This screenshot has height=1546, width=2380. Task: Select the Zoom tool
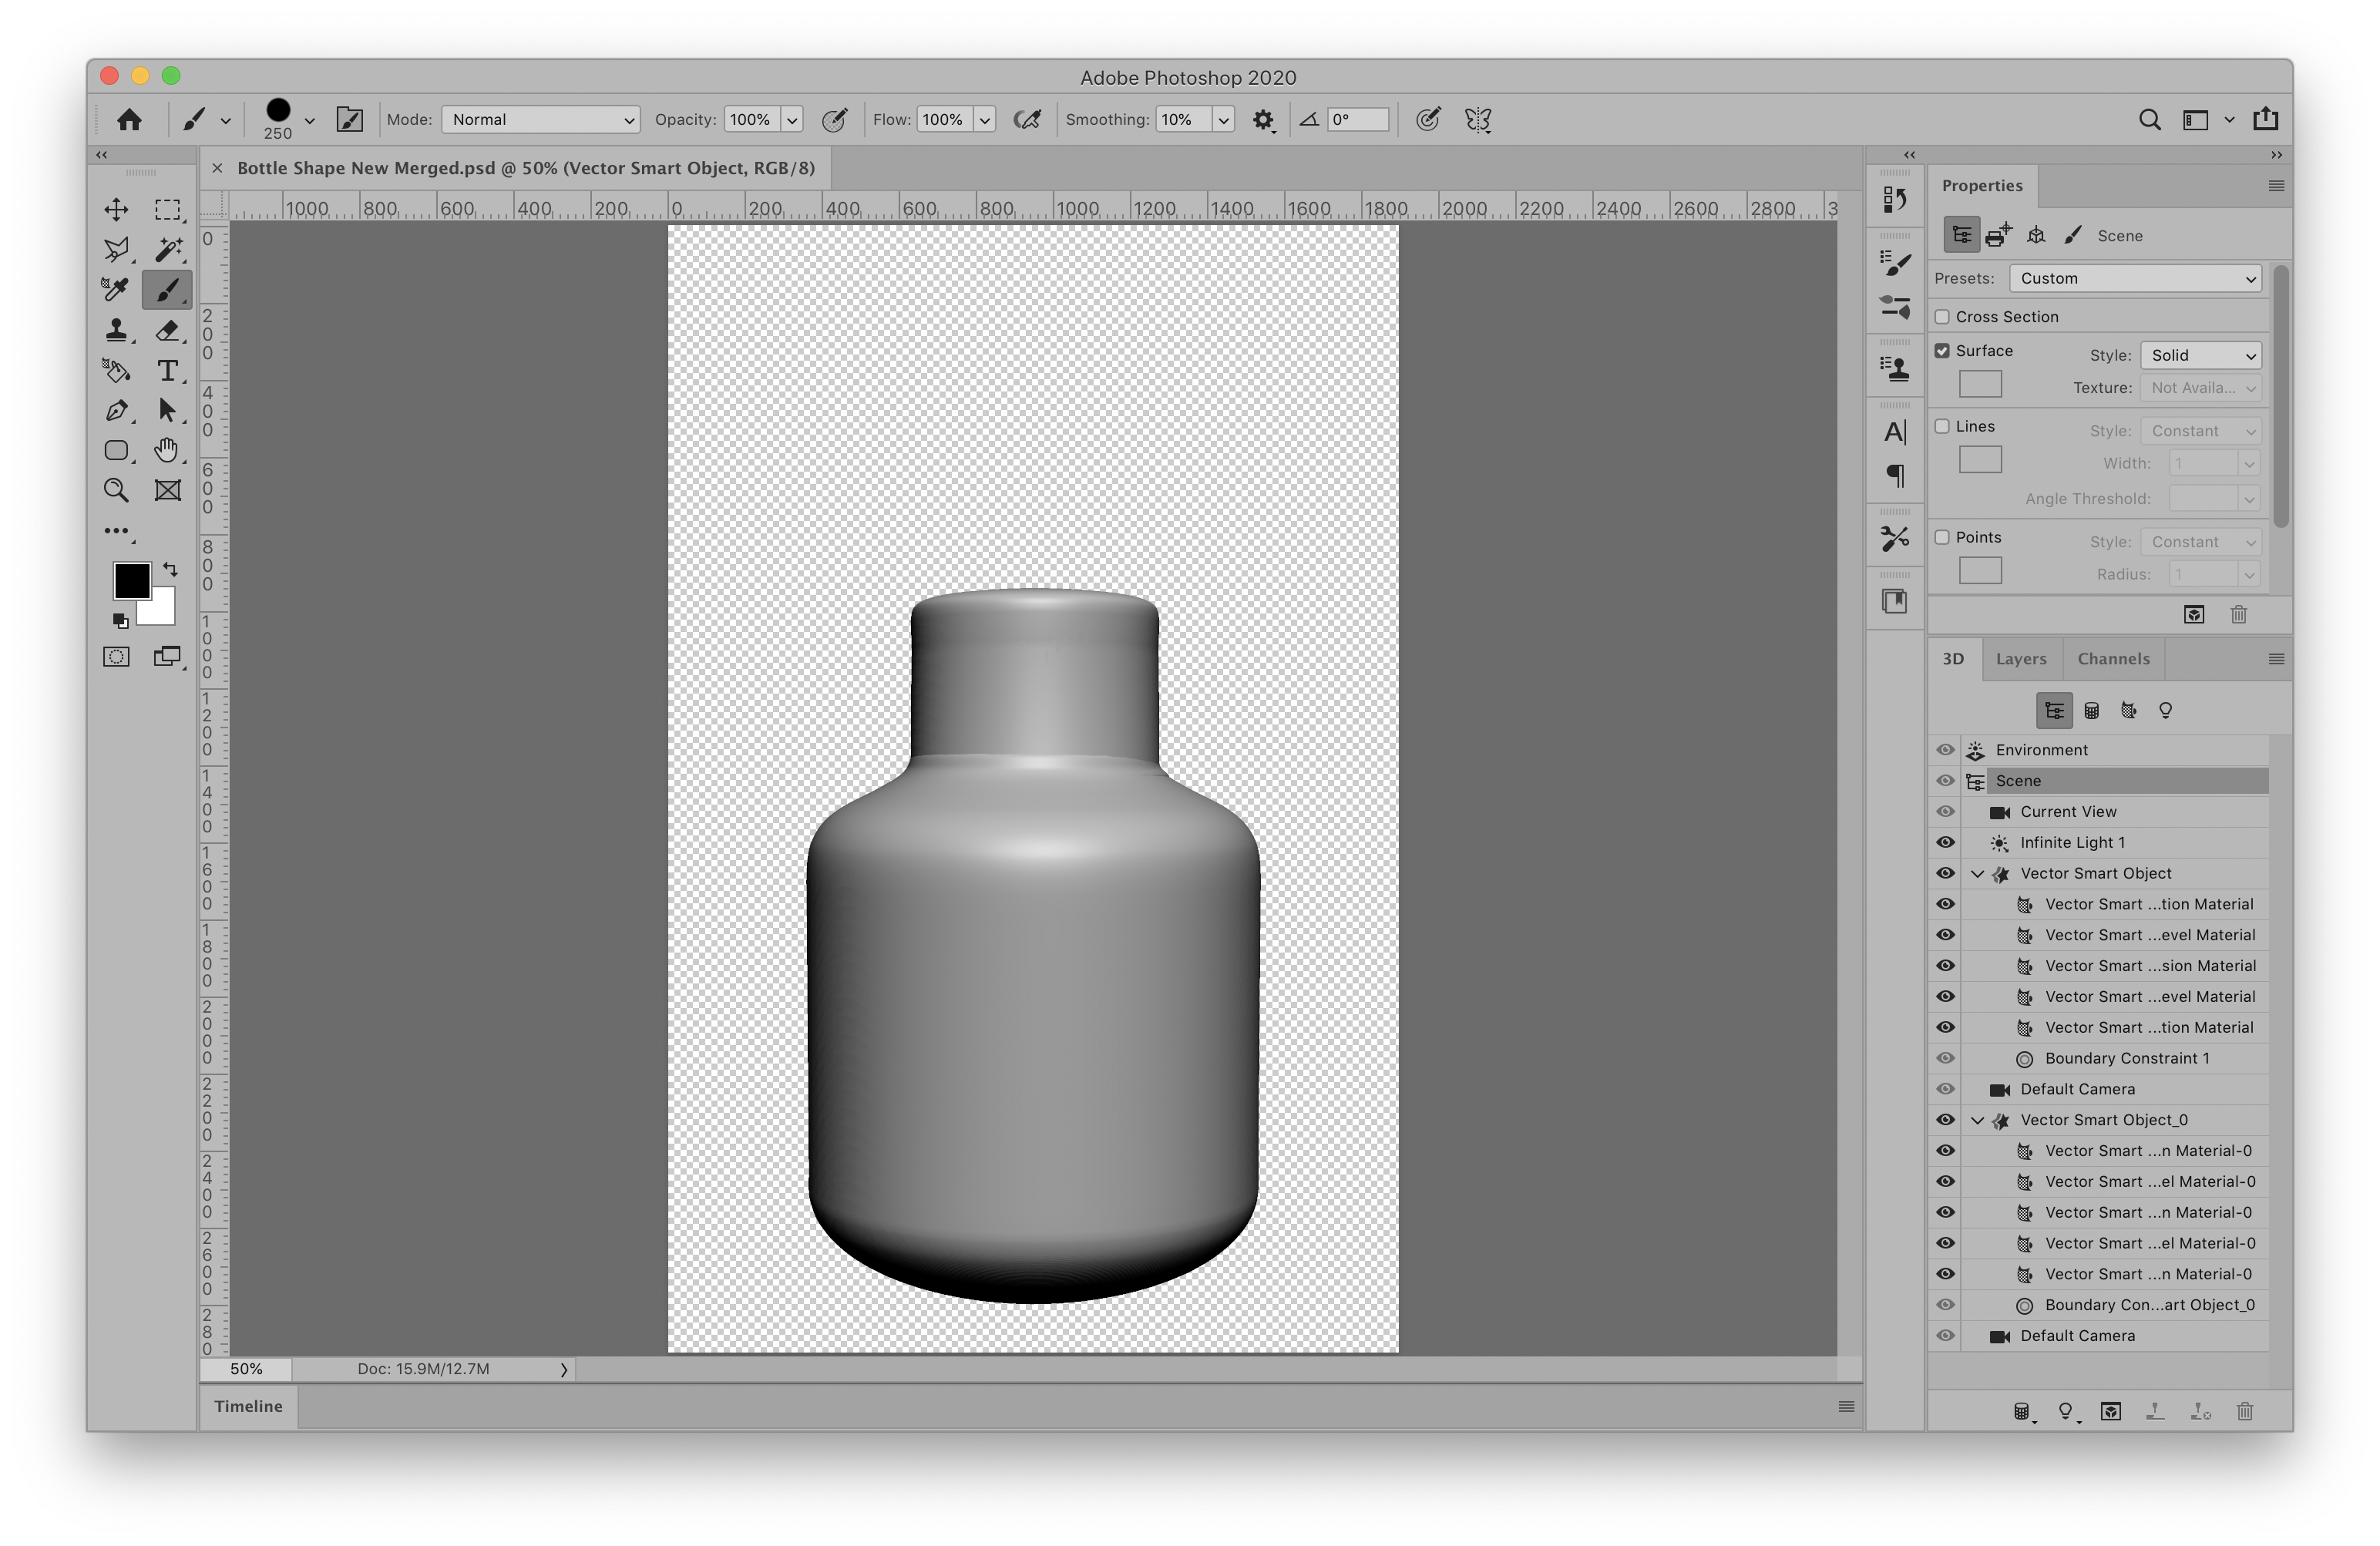click(116, 490)
